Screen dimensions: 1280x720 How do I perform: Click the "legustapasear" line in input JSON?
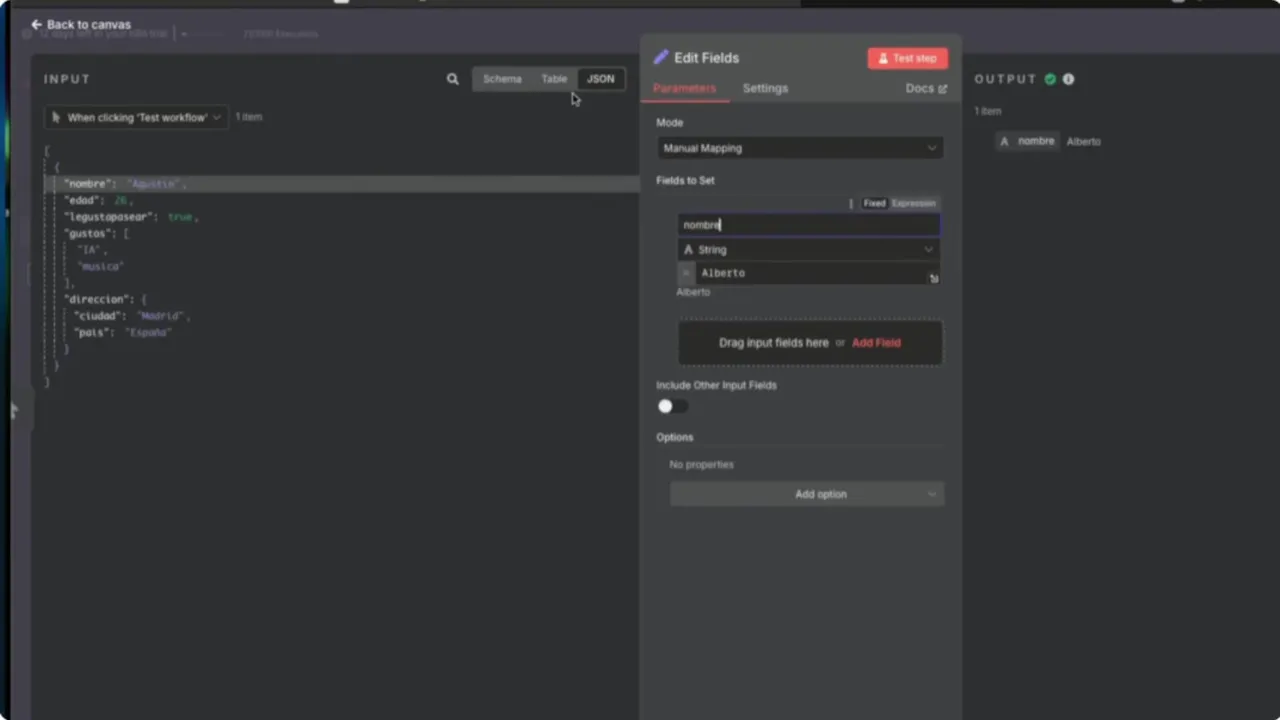click(x=131, y=217)
